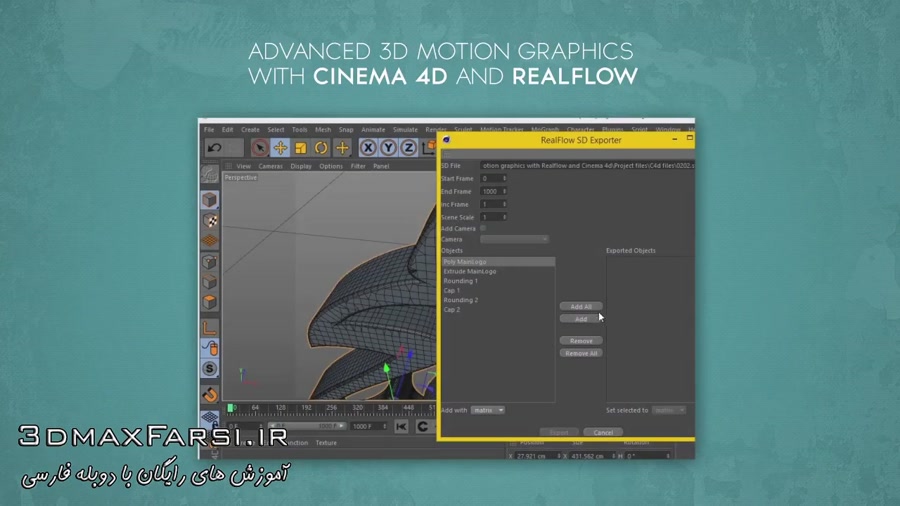Open the Set selected to dropdown
The image size is (900, 506).
tap(669, 410)
